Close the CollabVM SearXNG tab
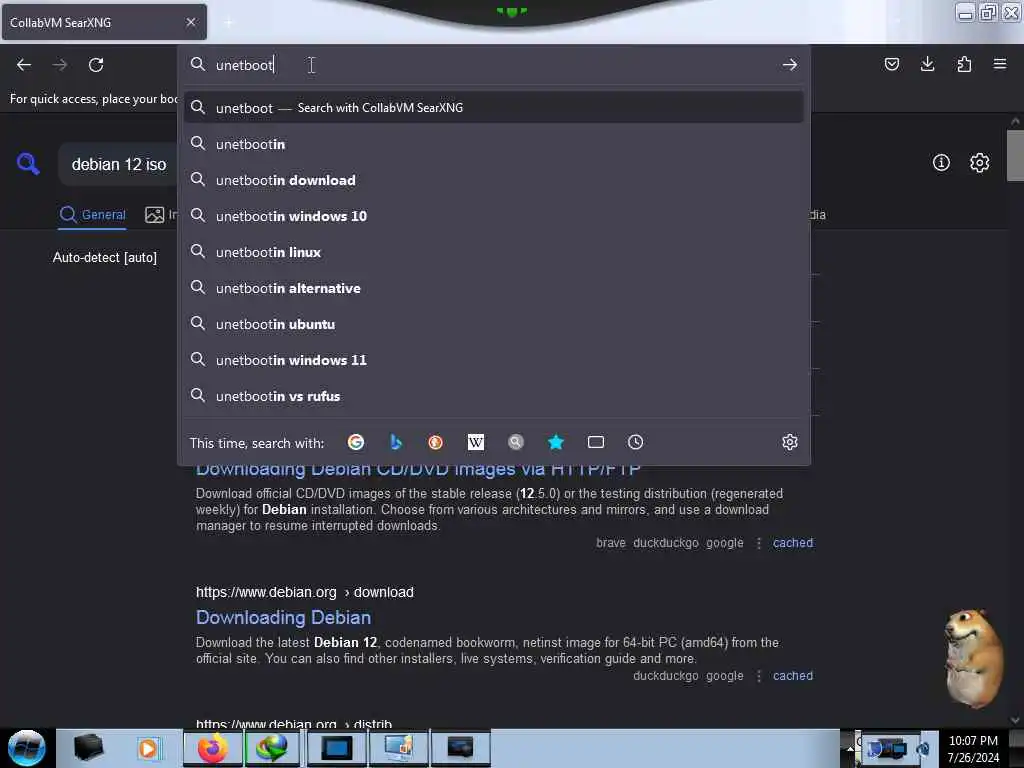Screen dimensions: 1024x768 tap(191, 22)
